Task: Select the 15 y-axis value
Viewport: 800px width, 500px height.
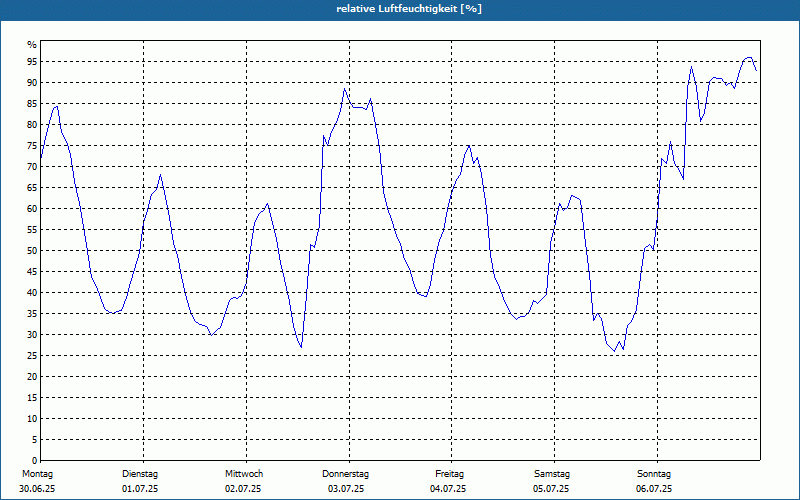Action: 32,398
